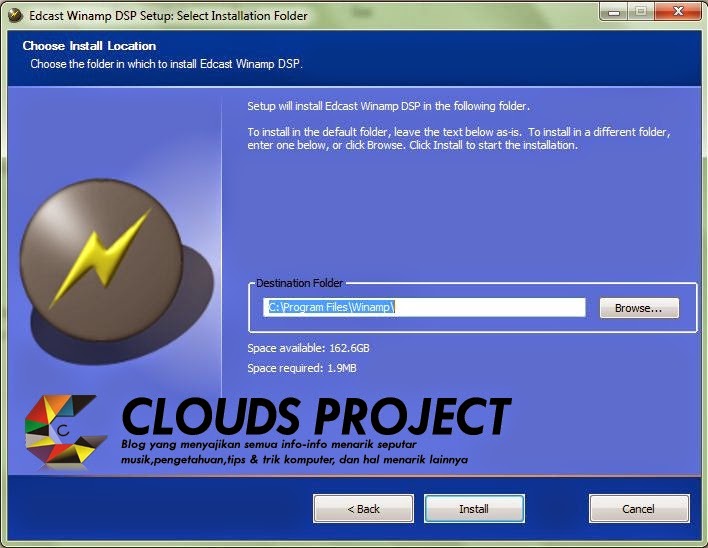Click the window title "Select Installation Folder"
The width and height of the screenshot is (708, 548).
coord(242,15)
